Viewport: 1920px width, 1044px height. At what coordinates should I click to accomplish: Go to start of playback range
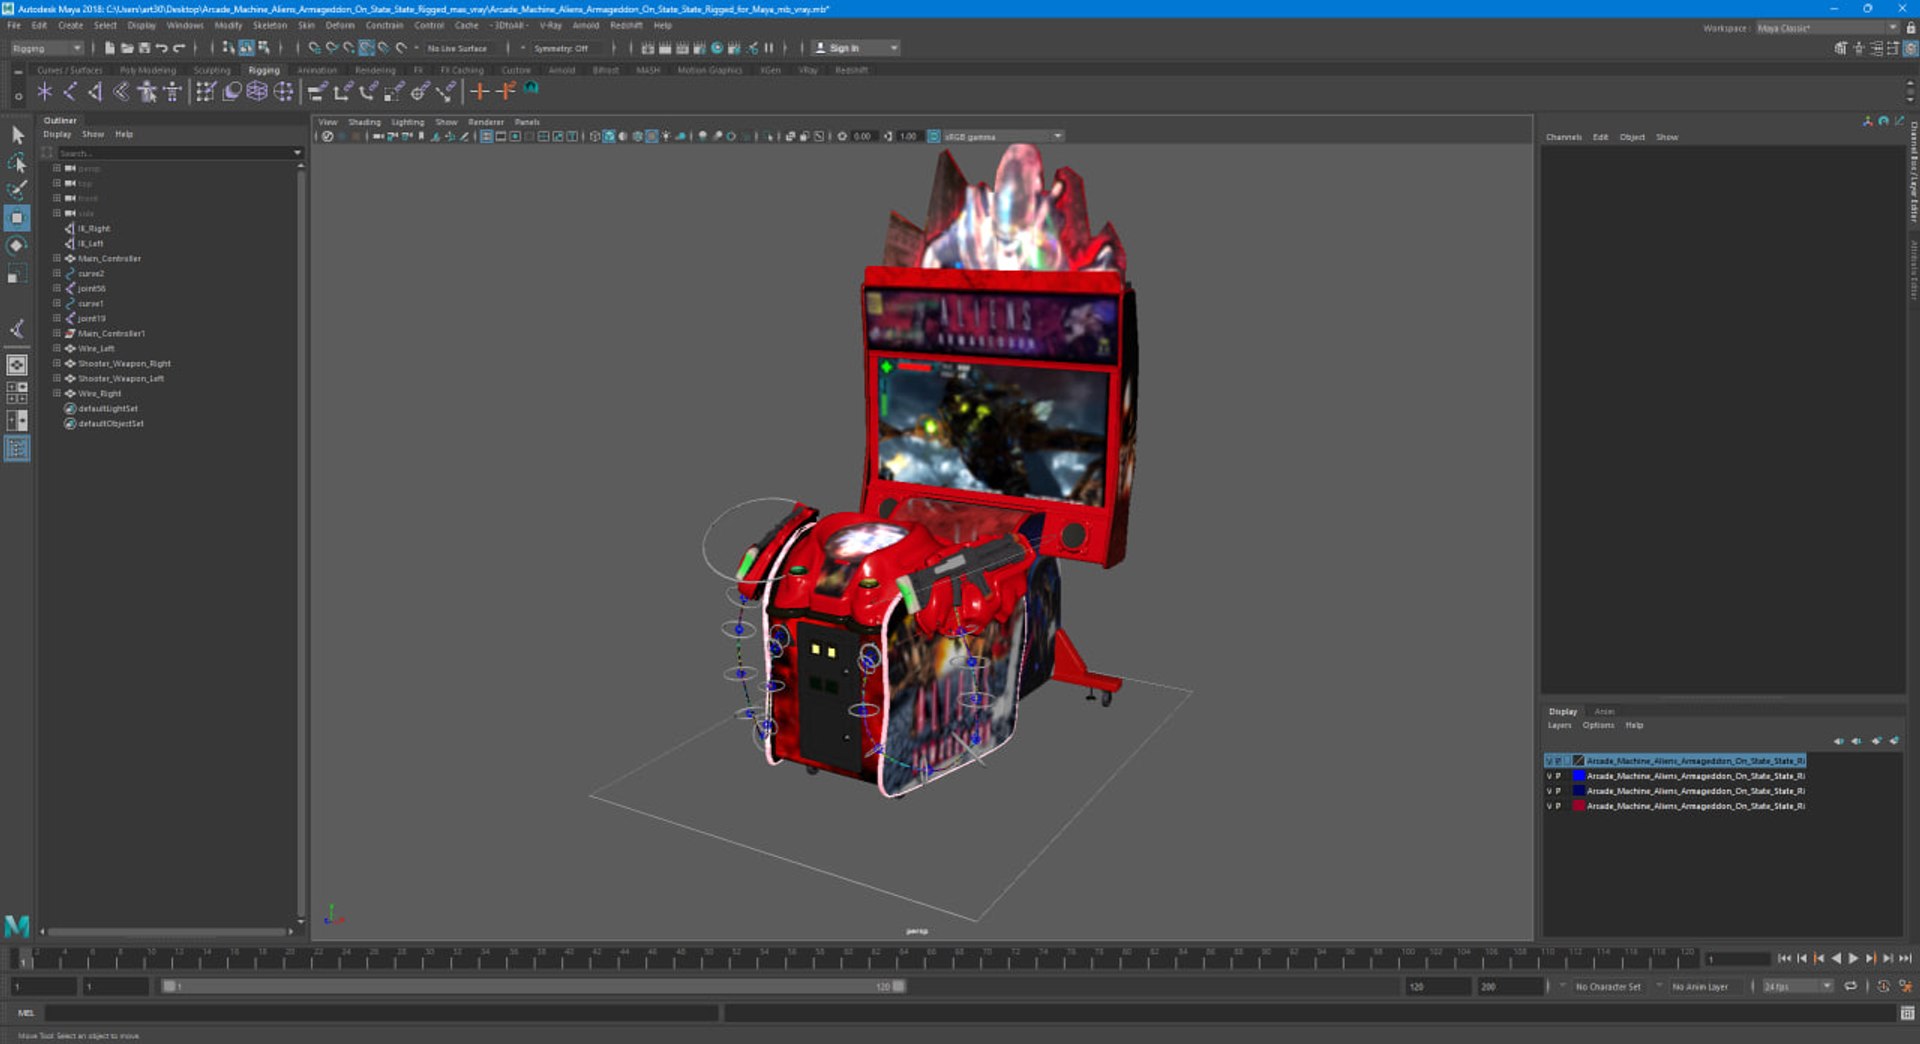(1784, 958)
